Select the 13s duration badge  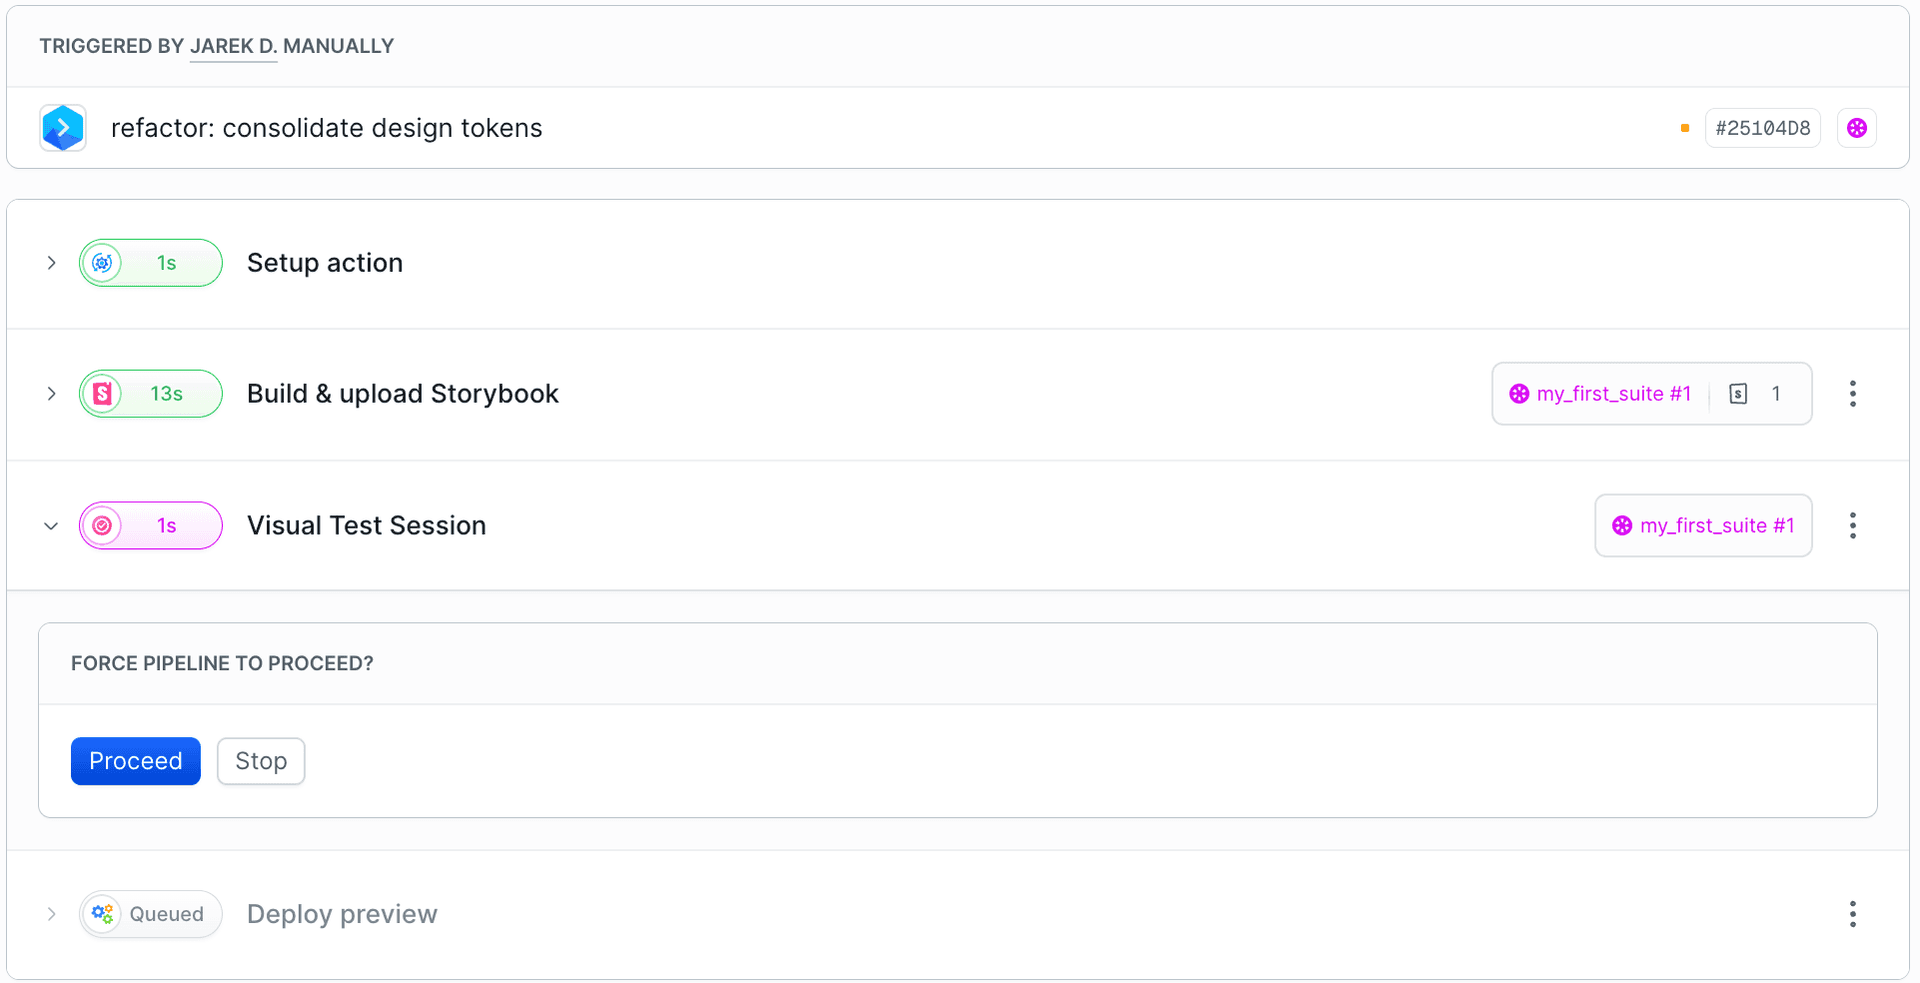(151, 394)
